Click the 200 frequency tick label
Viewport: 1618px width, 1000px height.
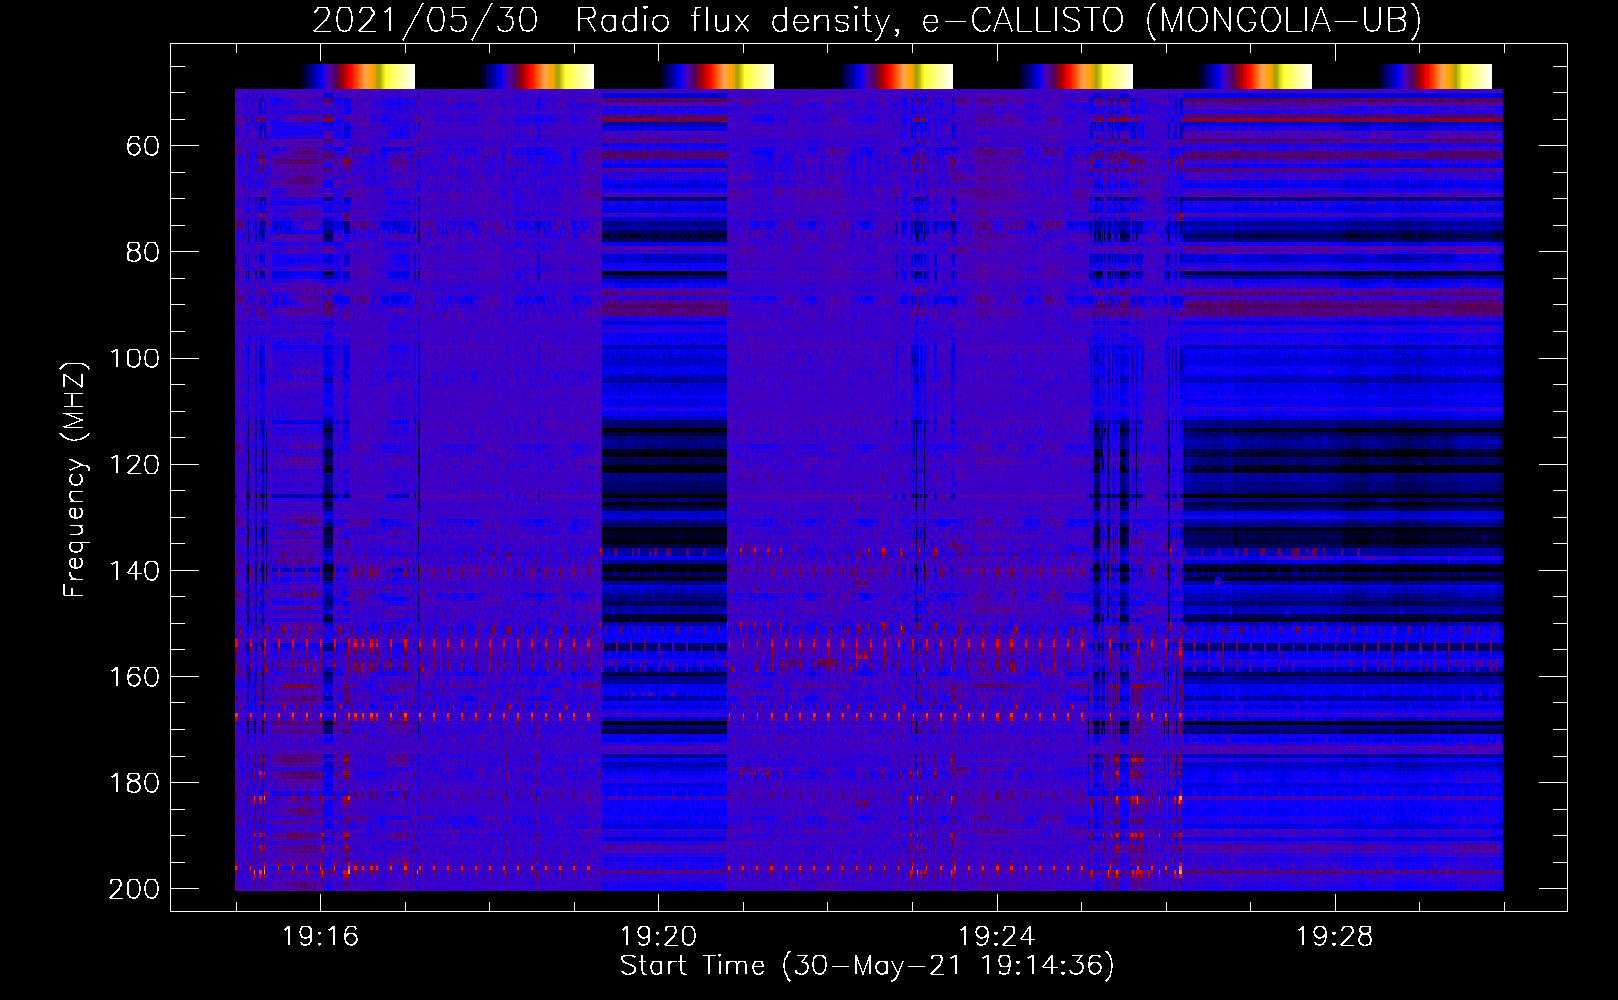click(x=134, y=889)
